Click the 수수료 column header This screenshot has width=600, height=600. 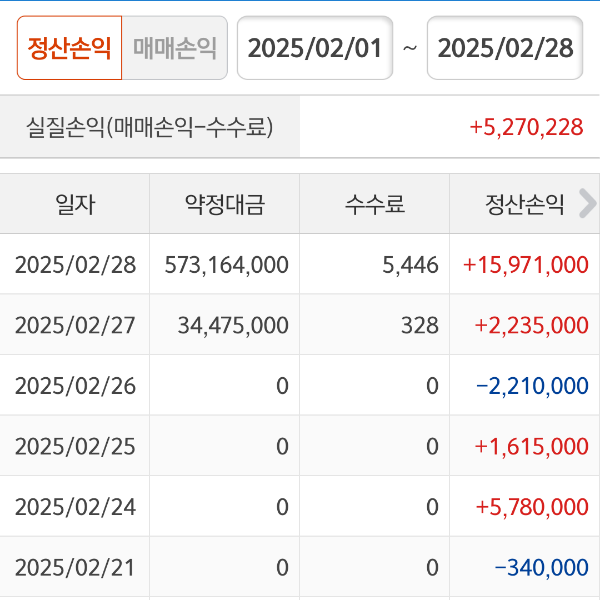point(375,205)
